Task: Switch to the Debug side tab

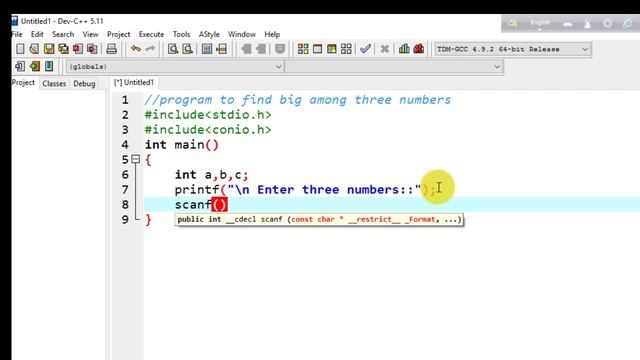Action: point(84,83)
